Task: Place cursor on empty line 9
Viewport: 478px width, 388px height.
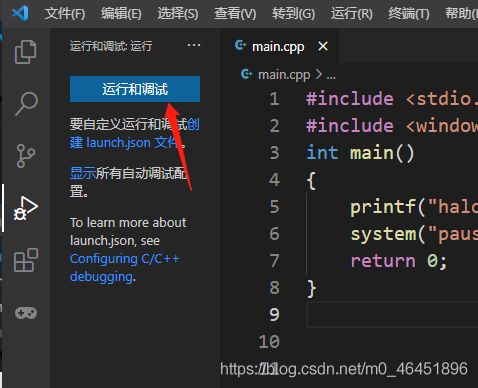Action: (x=392, y=314)
